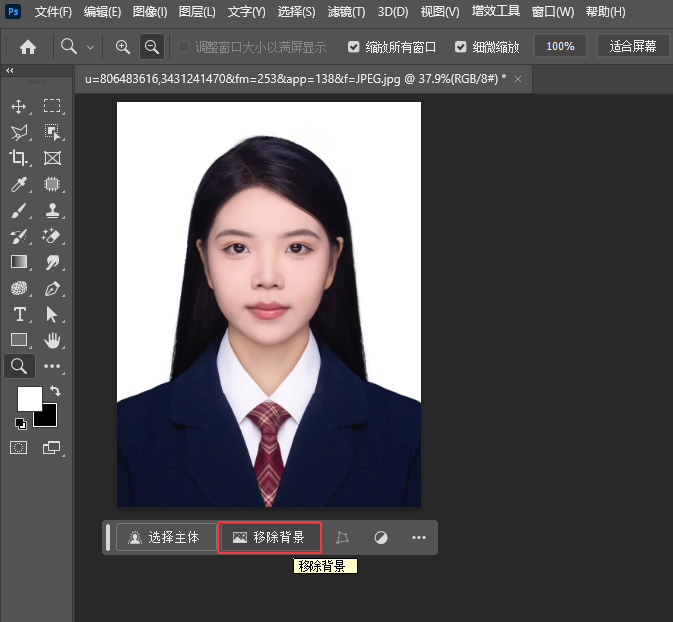Open the 图层(L) menu
The height and width of the screenshot is (622, 673).
(195, 12)
